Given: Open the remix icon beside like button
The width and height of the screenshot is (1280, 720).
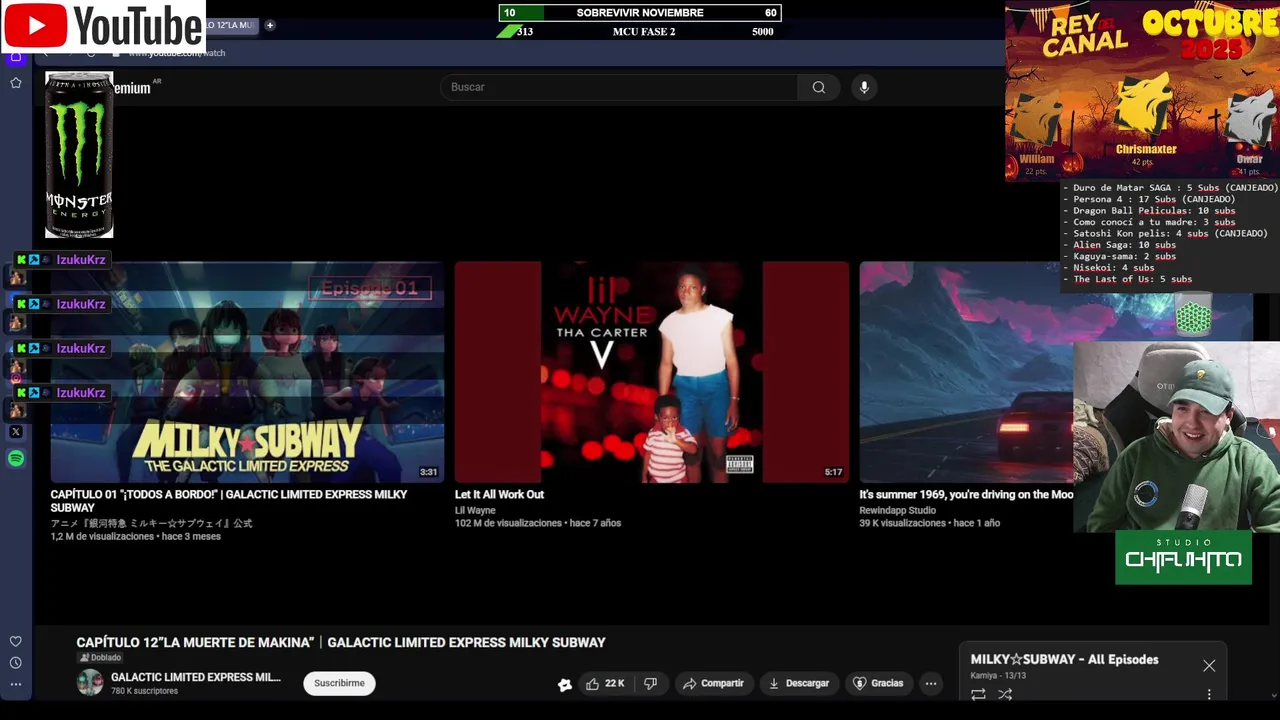Looking at the screenshot, I should click(565, 684).
